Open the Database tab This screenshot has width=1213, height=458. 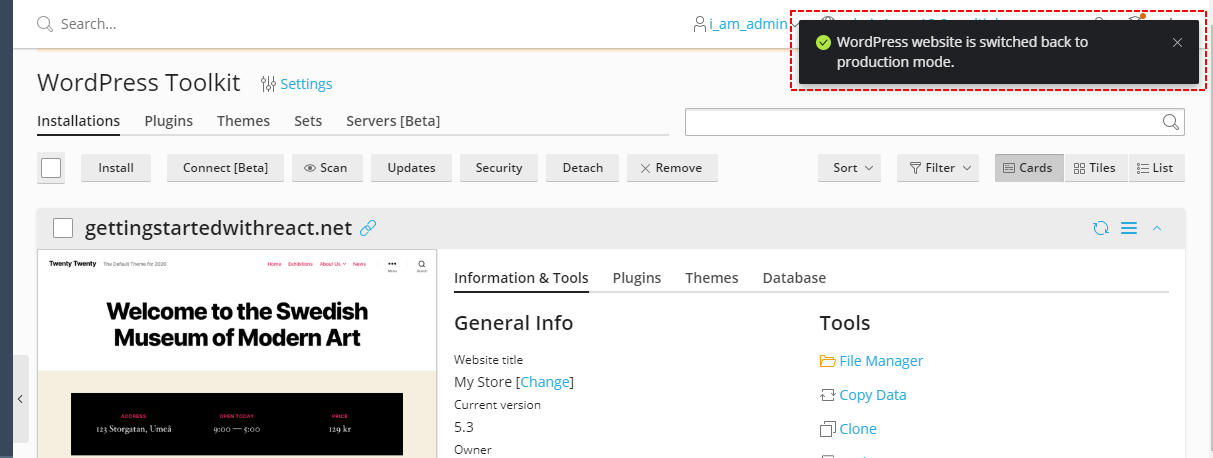[794, 278]
